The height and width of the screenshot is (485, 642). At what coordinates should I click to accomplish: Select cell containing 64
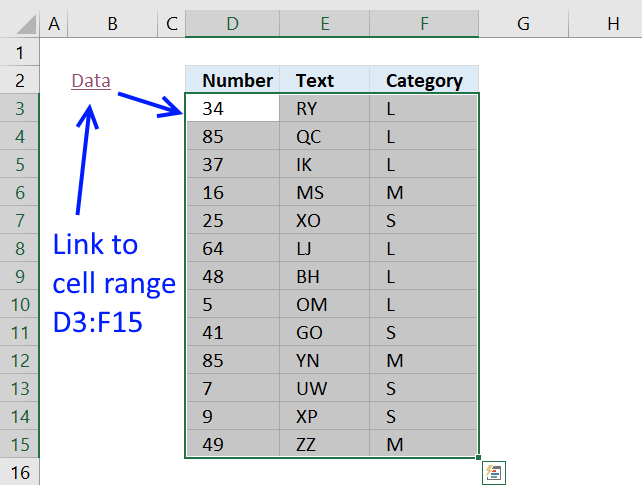pyautogui.click(x=233, y=248)
